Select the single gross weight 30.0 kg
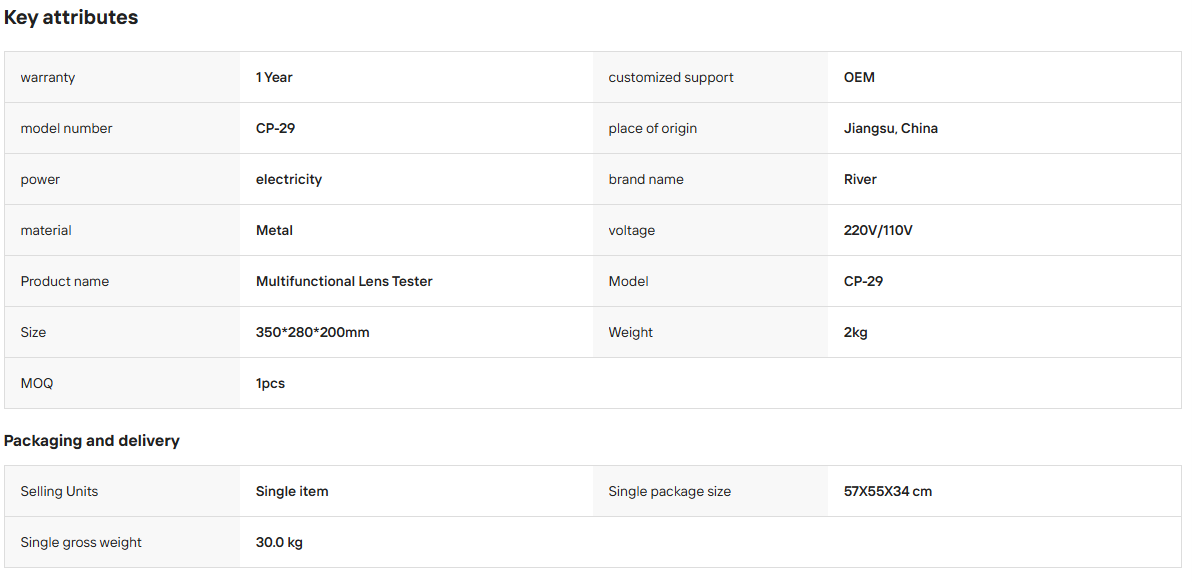The image size is (1192, 582). 279,542
